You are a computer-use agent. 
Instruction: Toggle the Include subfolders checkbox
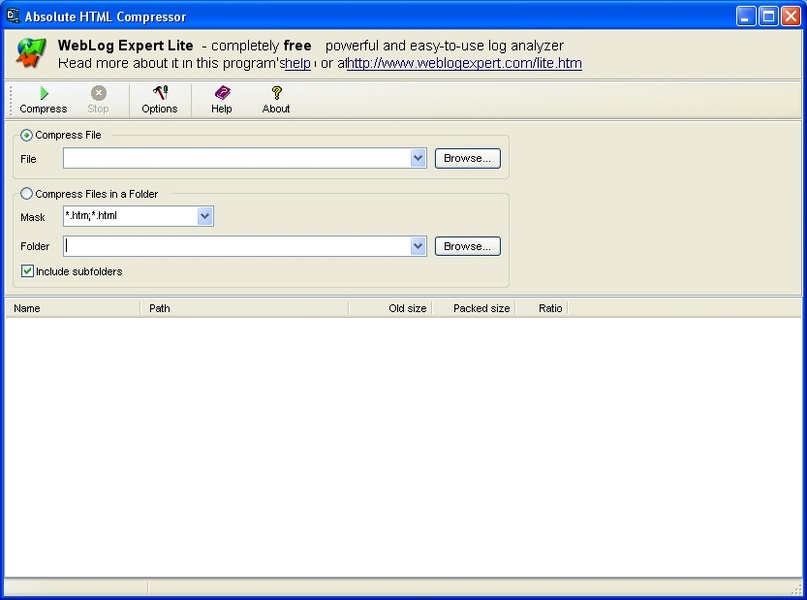(x=27, y=271)
